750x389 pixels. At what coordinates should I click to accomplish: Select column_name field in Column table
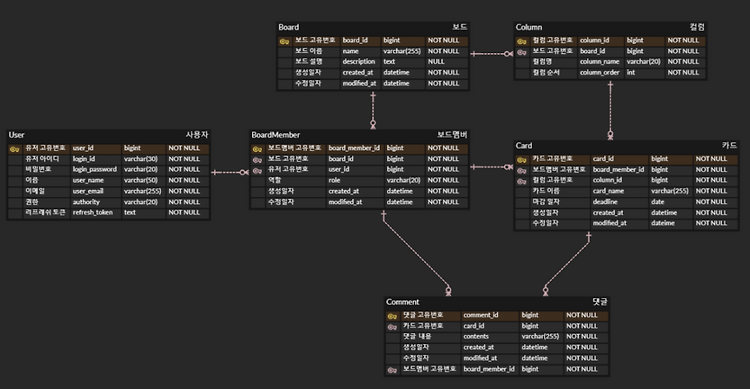[599, 62]
